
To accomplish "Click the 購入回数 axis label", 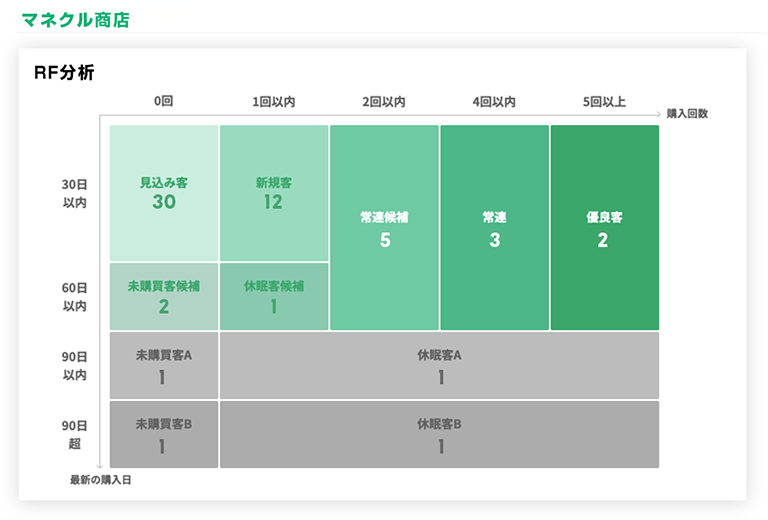I will (x=687, y=114).
